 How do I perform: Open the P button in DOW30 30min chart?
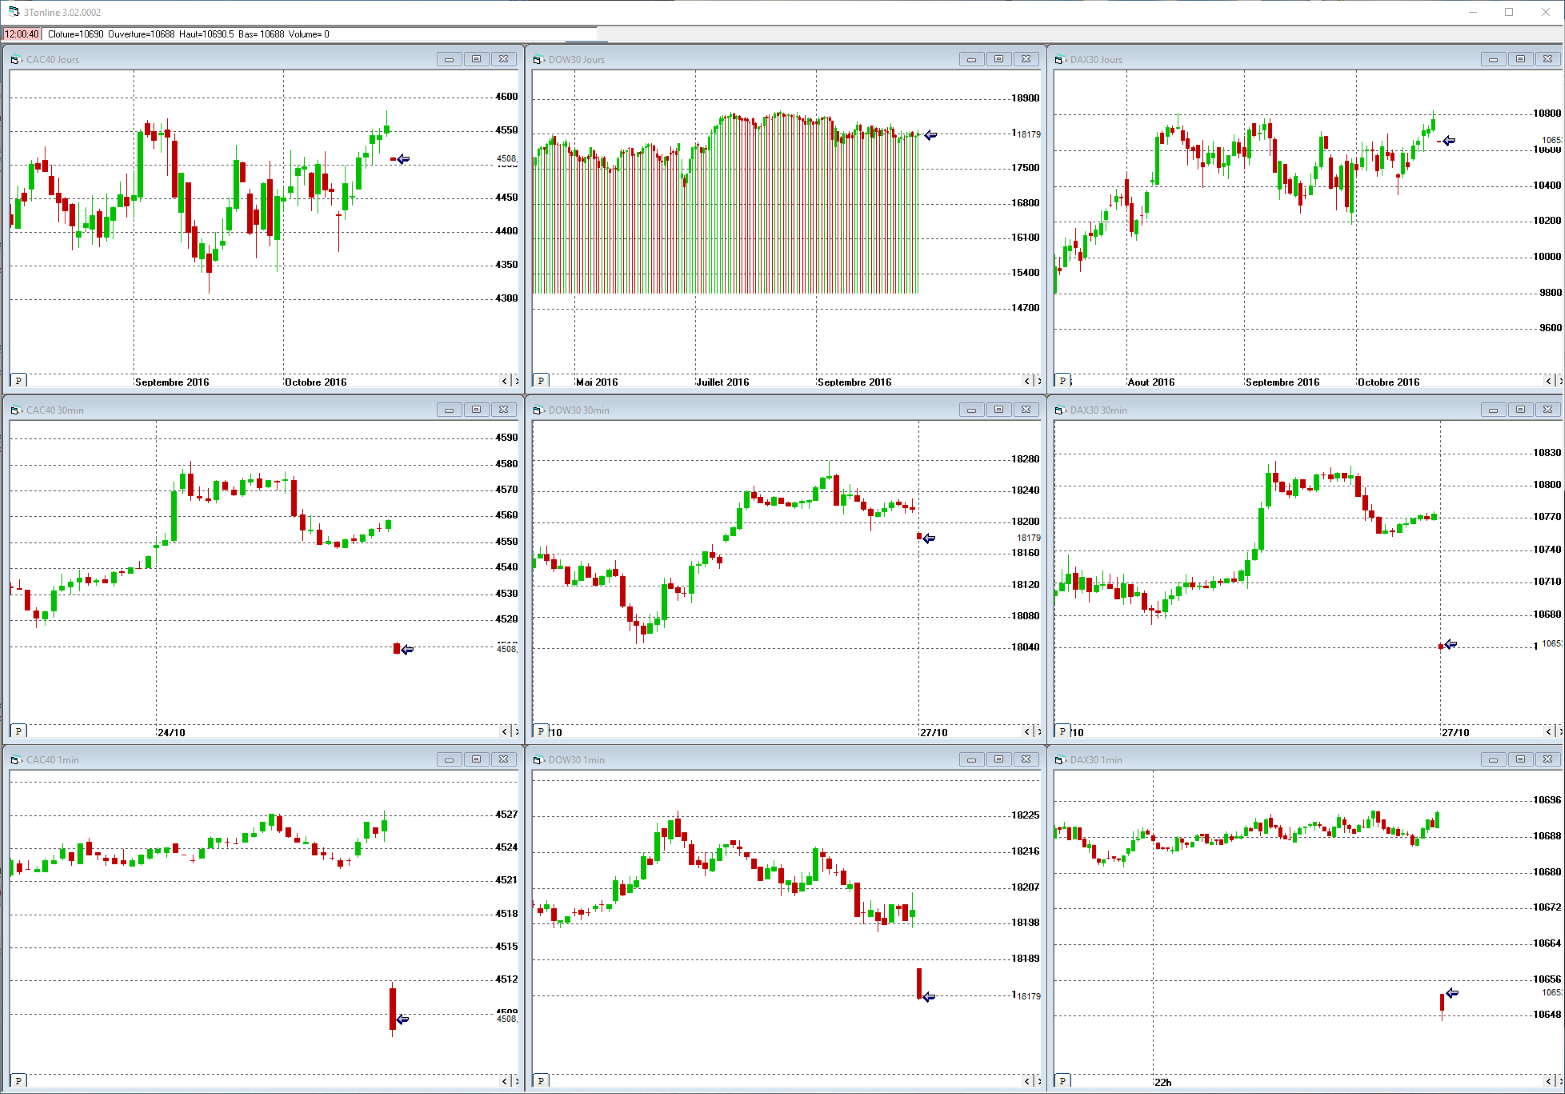pos(540,731)
